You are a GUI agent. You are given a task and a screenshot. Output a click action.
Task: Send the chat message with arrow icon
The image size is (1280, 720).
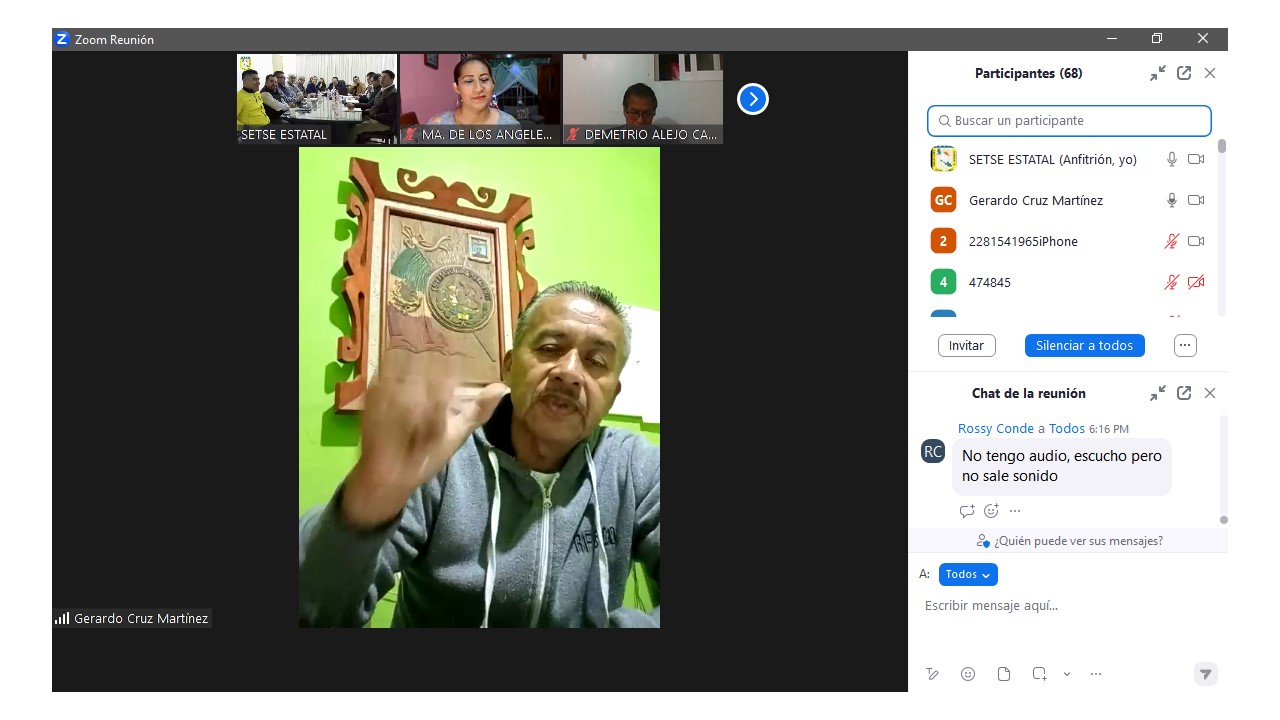[1206, 674]
